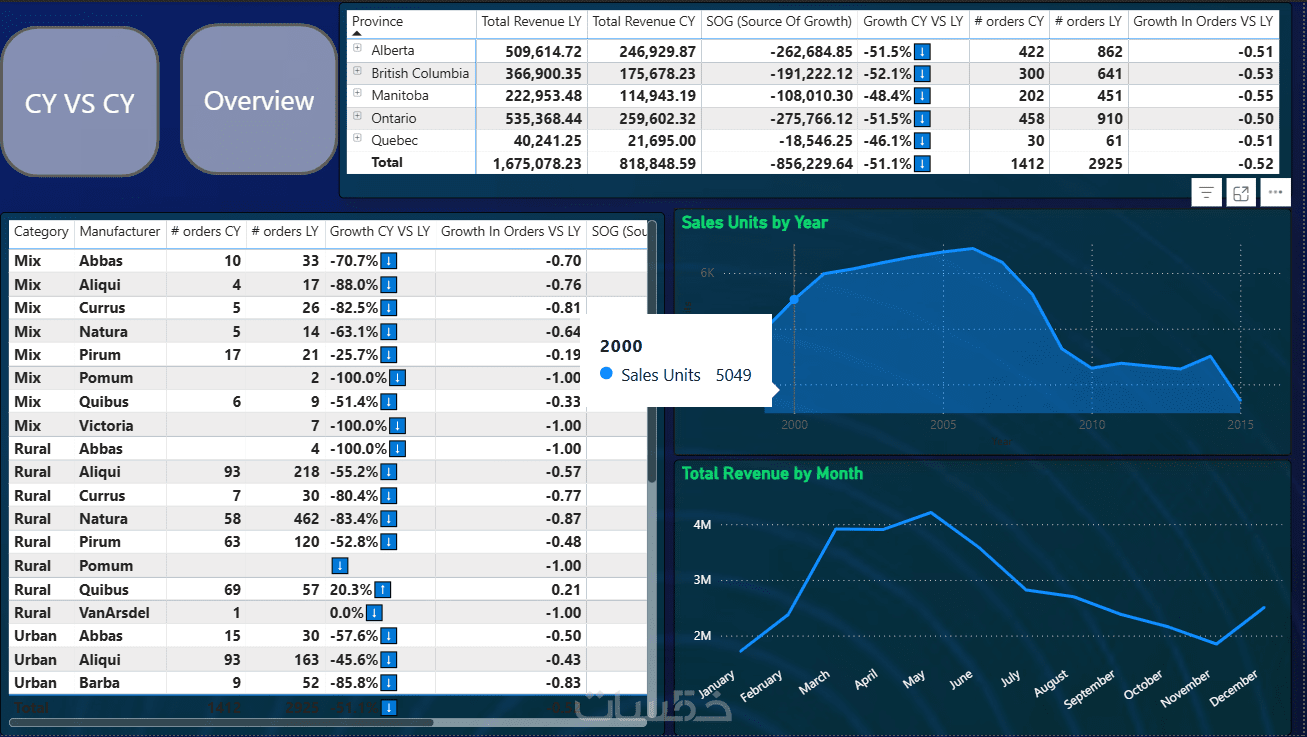Image resolution: width=1307 pixels, height=737 pixels.
Task: Expand the Alberta province row
Action: click(x=357, y=47)
